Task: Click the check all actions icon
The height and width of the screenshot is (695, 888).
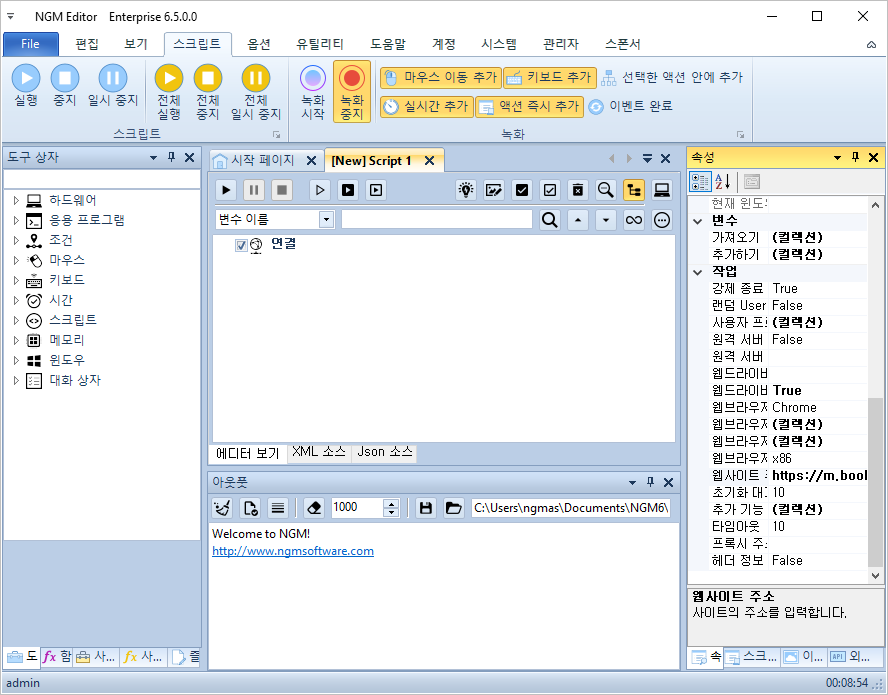Action: tap(522, 190)
